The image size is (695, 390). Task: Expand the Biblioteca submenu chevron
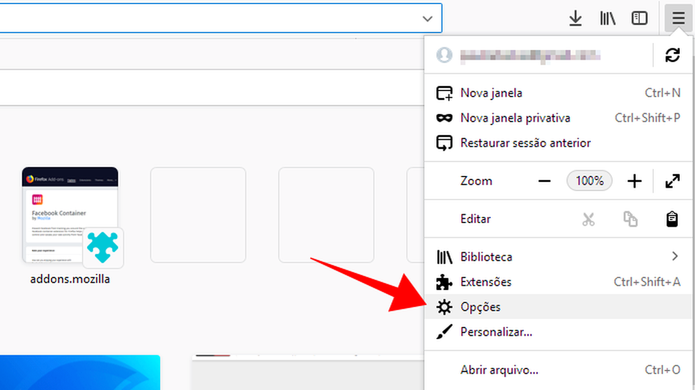[x=675, y=256]
